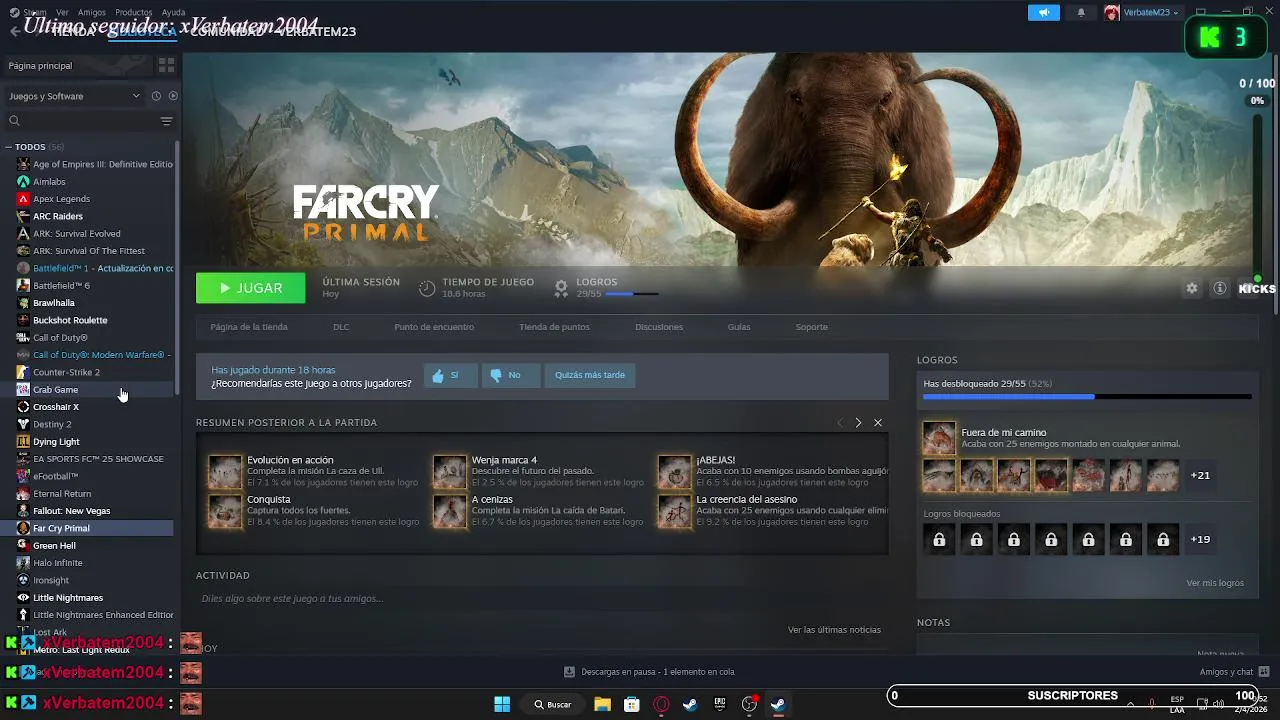
Task: Click the A cenizas achievement icon
Action: pos(450,511)
